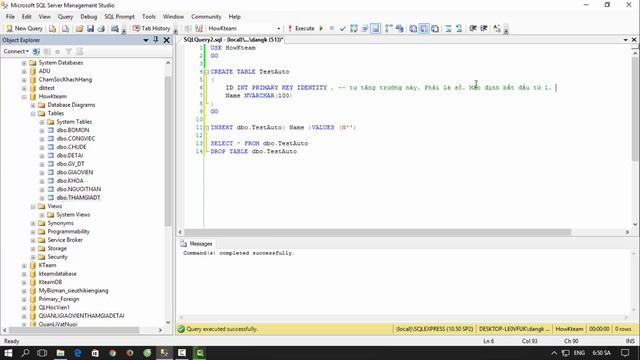Image resolution: width=640 pixels, height=360 pixels.
Task: Open the Query Options icon
Action: pyautogui.click(x=364, y=28)
